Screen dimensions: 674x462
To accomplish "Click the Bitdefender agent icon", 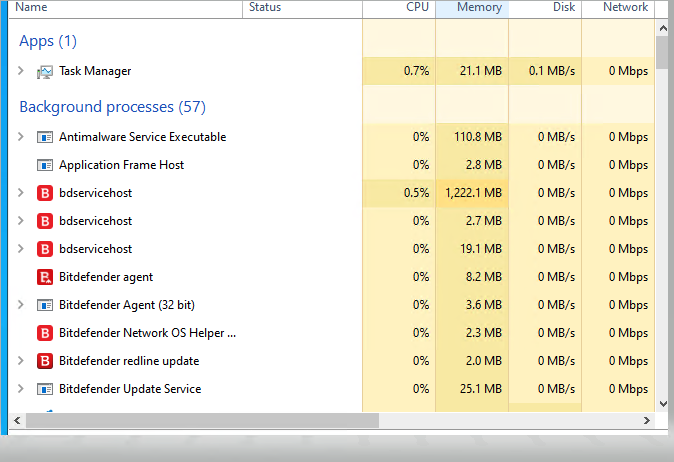I will point(45,277).
